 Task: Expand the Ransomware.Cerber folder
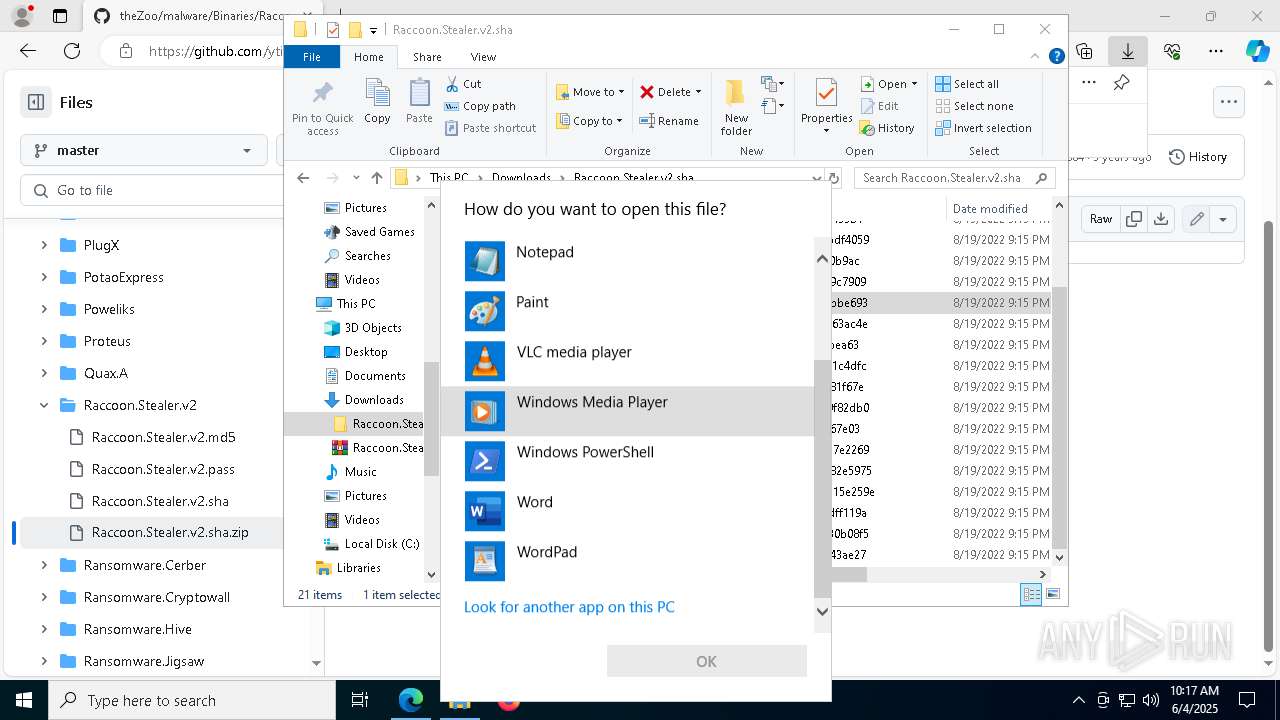[44, 565]
